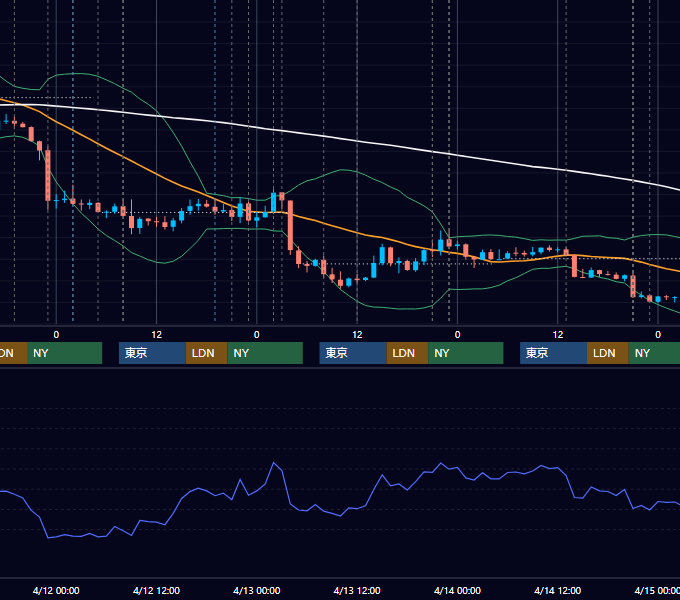Select the NY session block for 4/13
Viewport: 680px width, 600px height.
(466, 353)
